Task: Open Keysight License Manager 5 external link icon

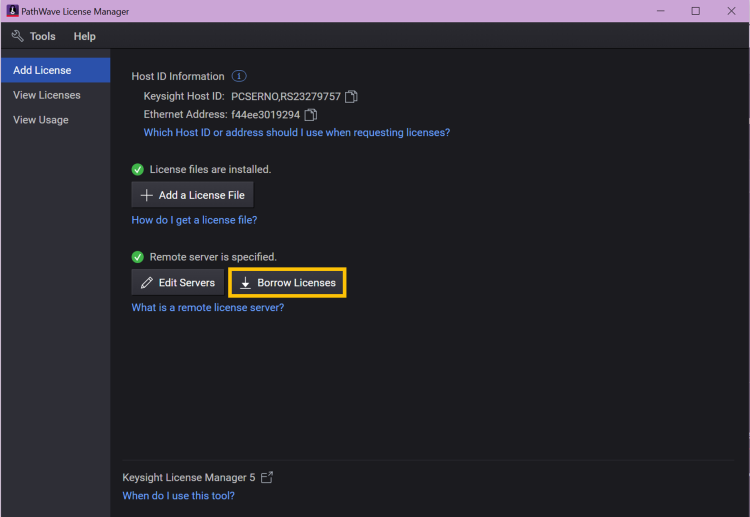Action: click(267, 477)
